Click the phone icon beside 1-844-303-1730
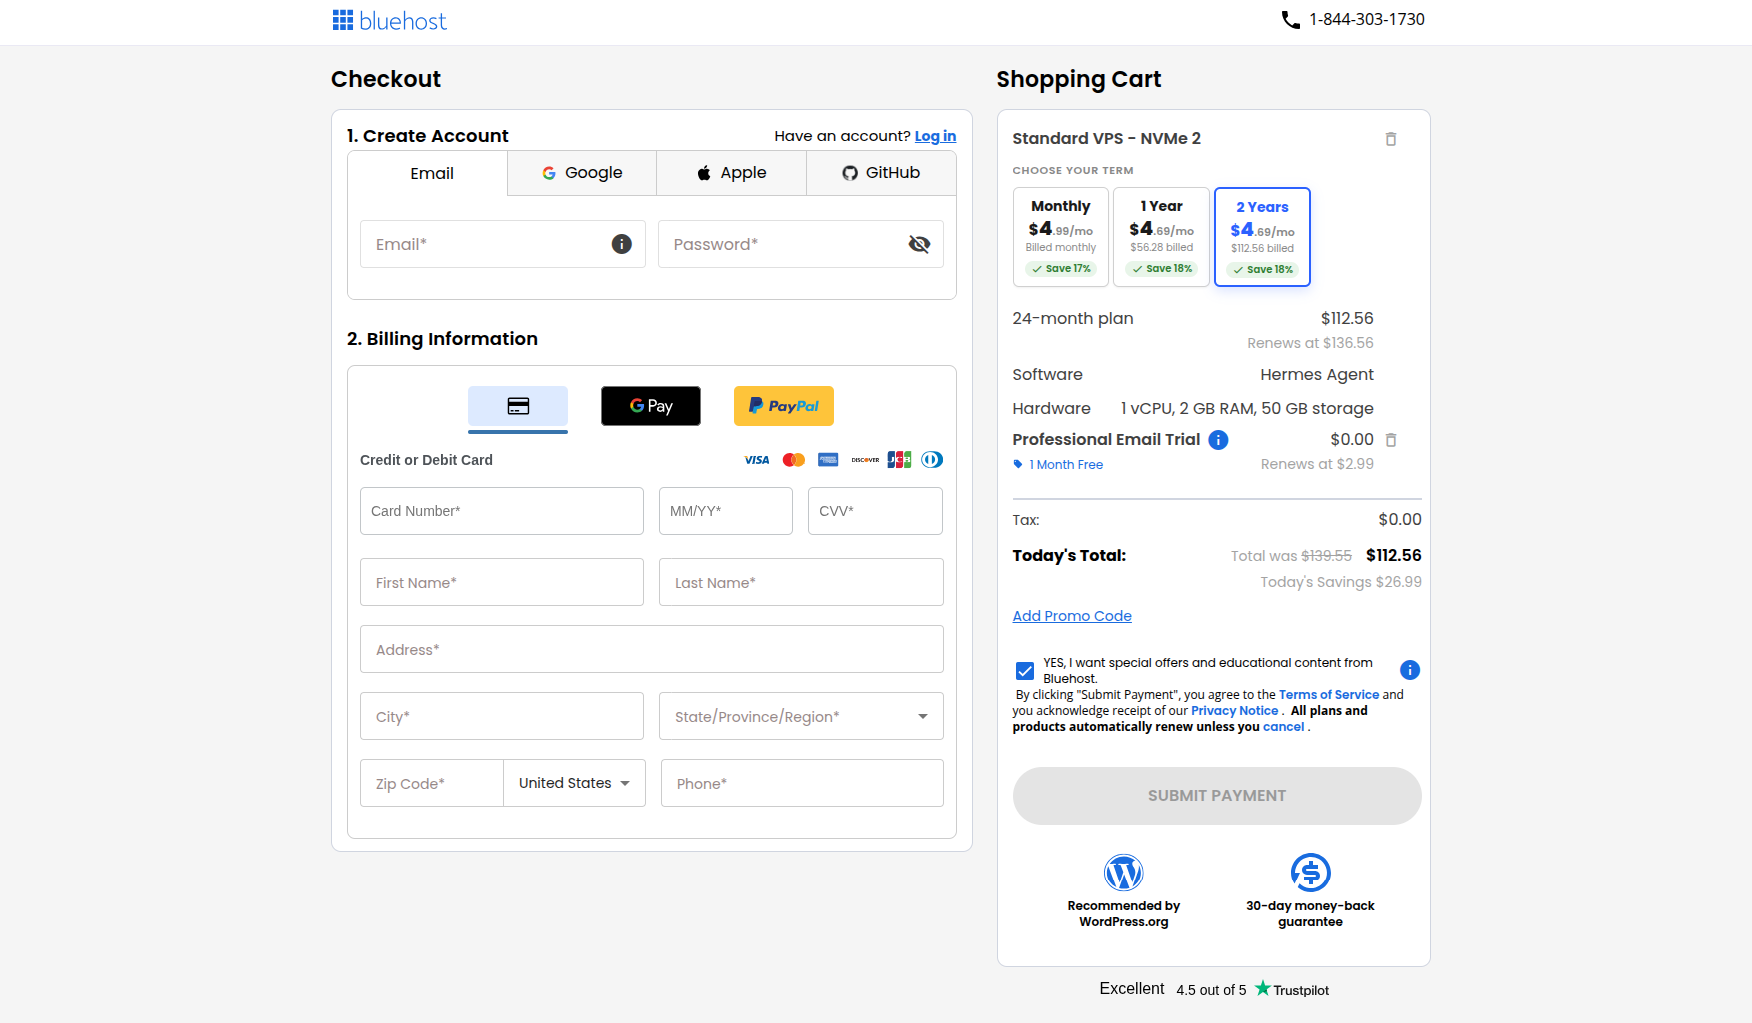This screenshot has height=1023, width=1752. coord(1291,20)
